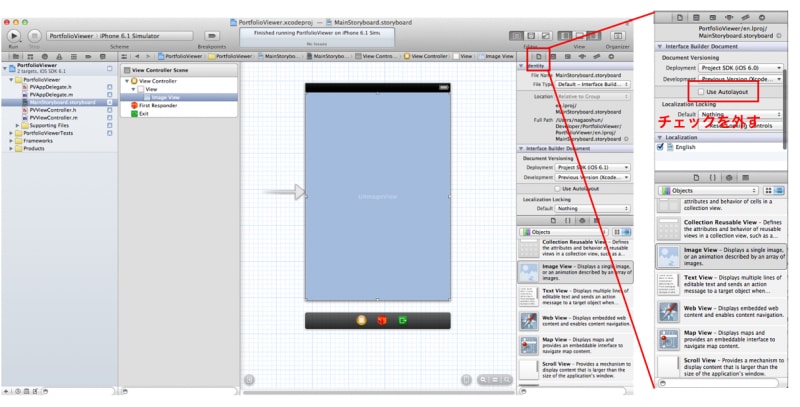
Task: Open PVViewController.m in the file list
Action: coord(54,117)
